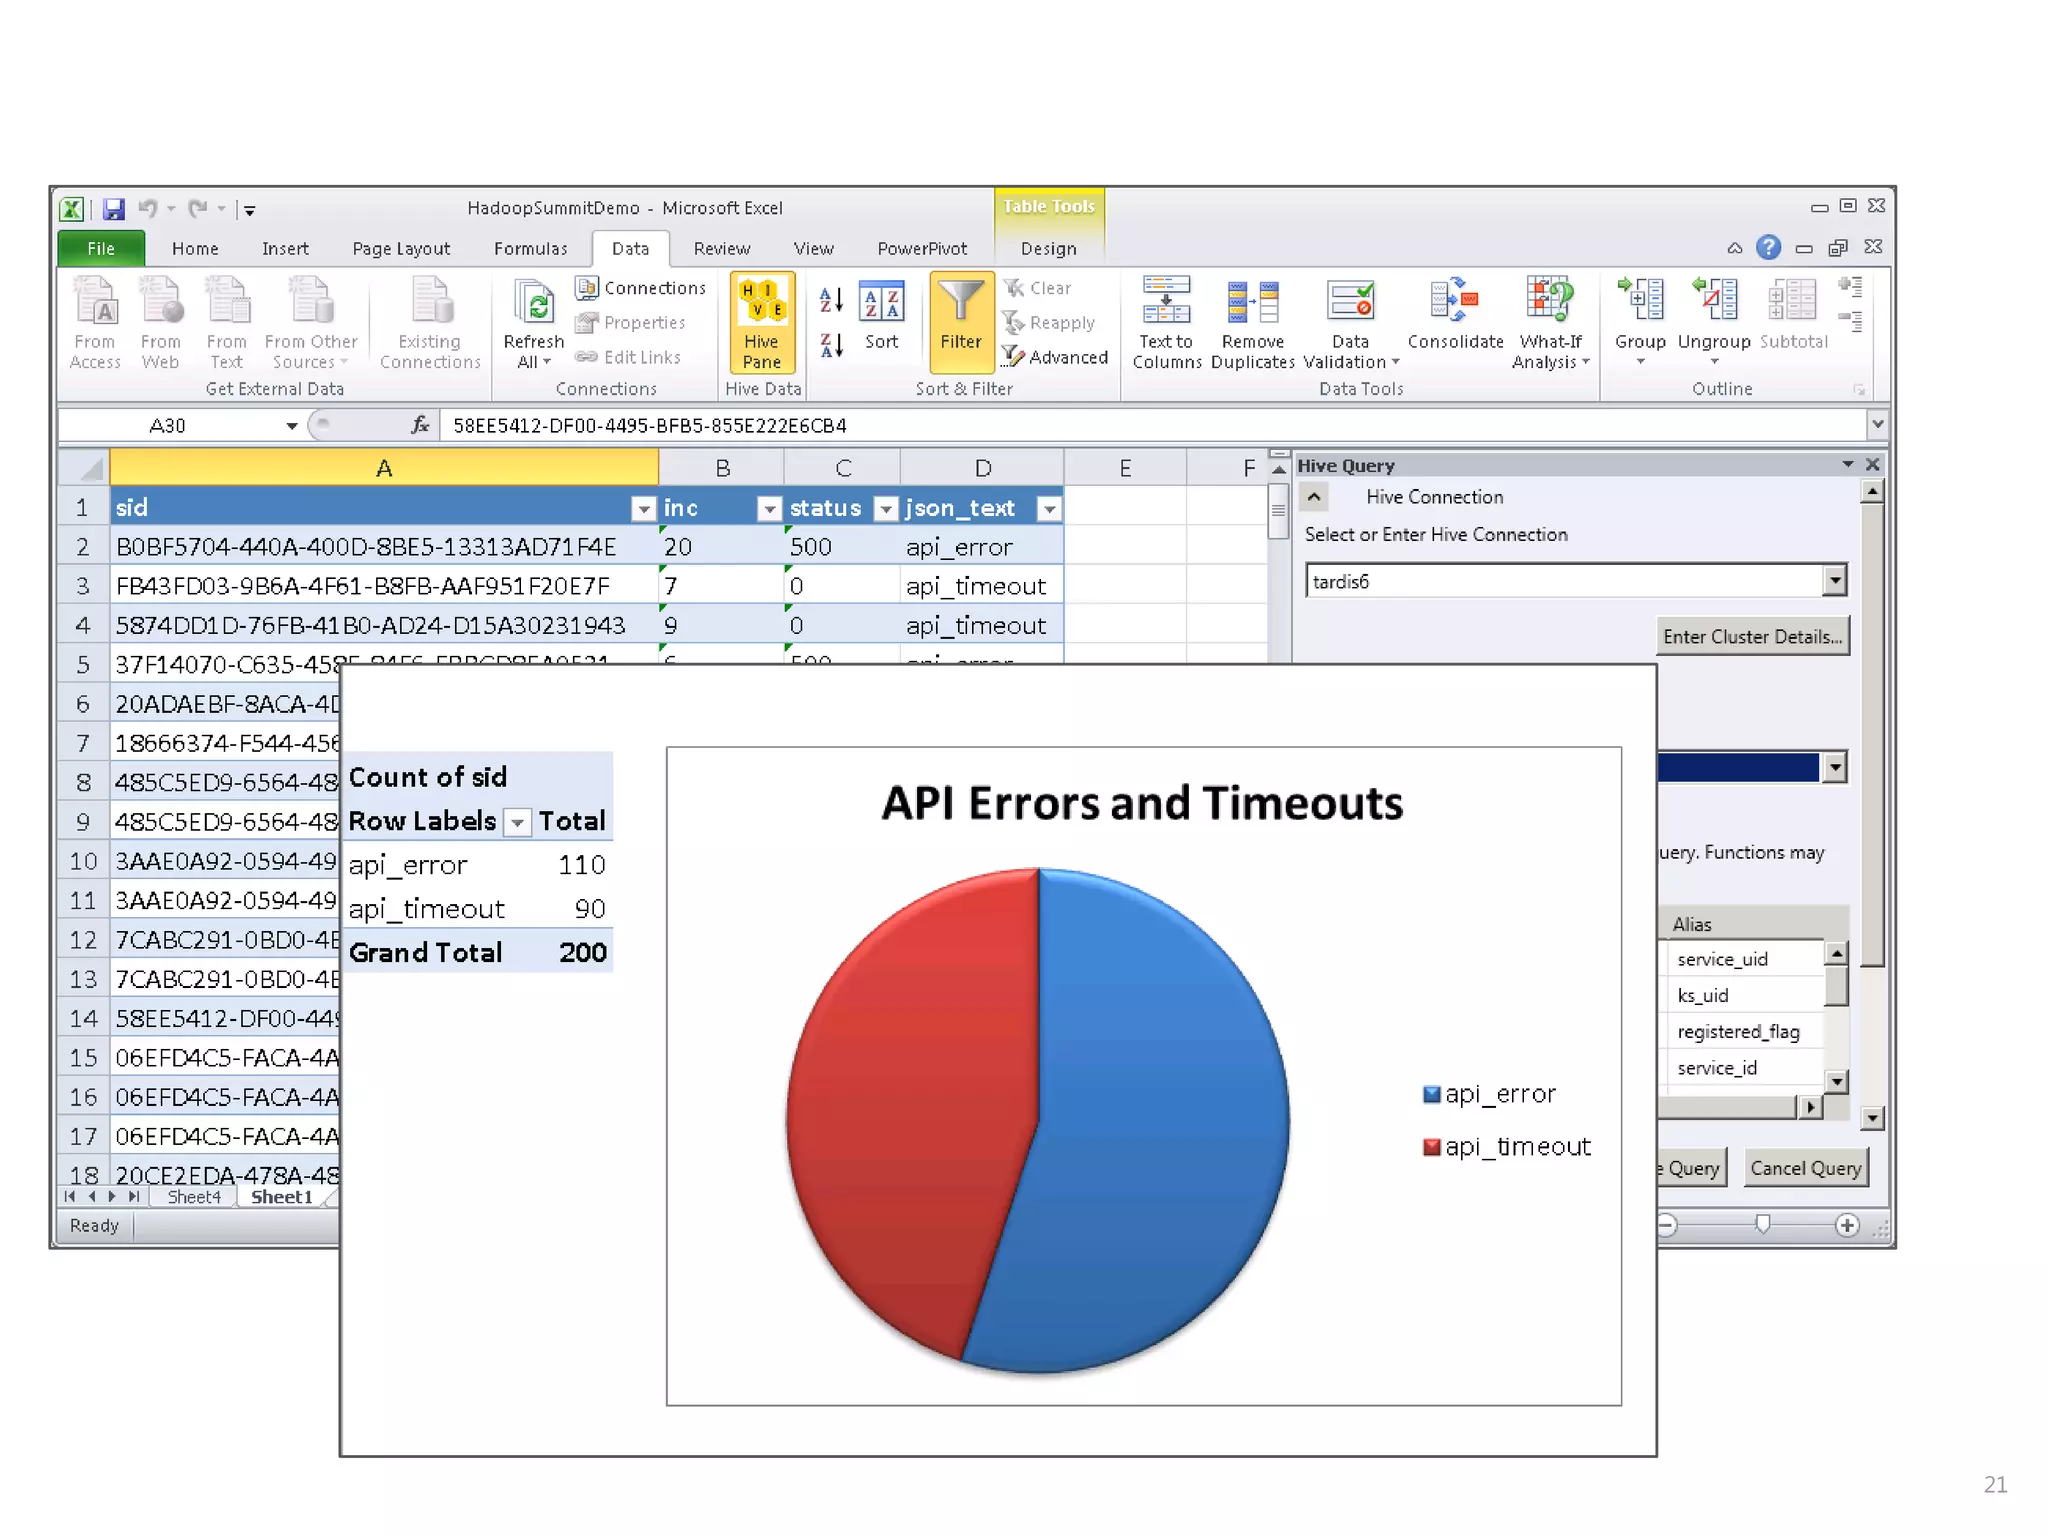Screen dimensions: 2048x1536
Task: Open the sid column filter dropdown
Action: pyautogui.click(x=644, y=509)
